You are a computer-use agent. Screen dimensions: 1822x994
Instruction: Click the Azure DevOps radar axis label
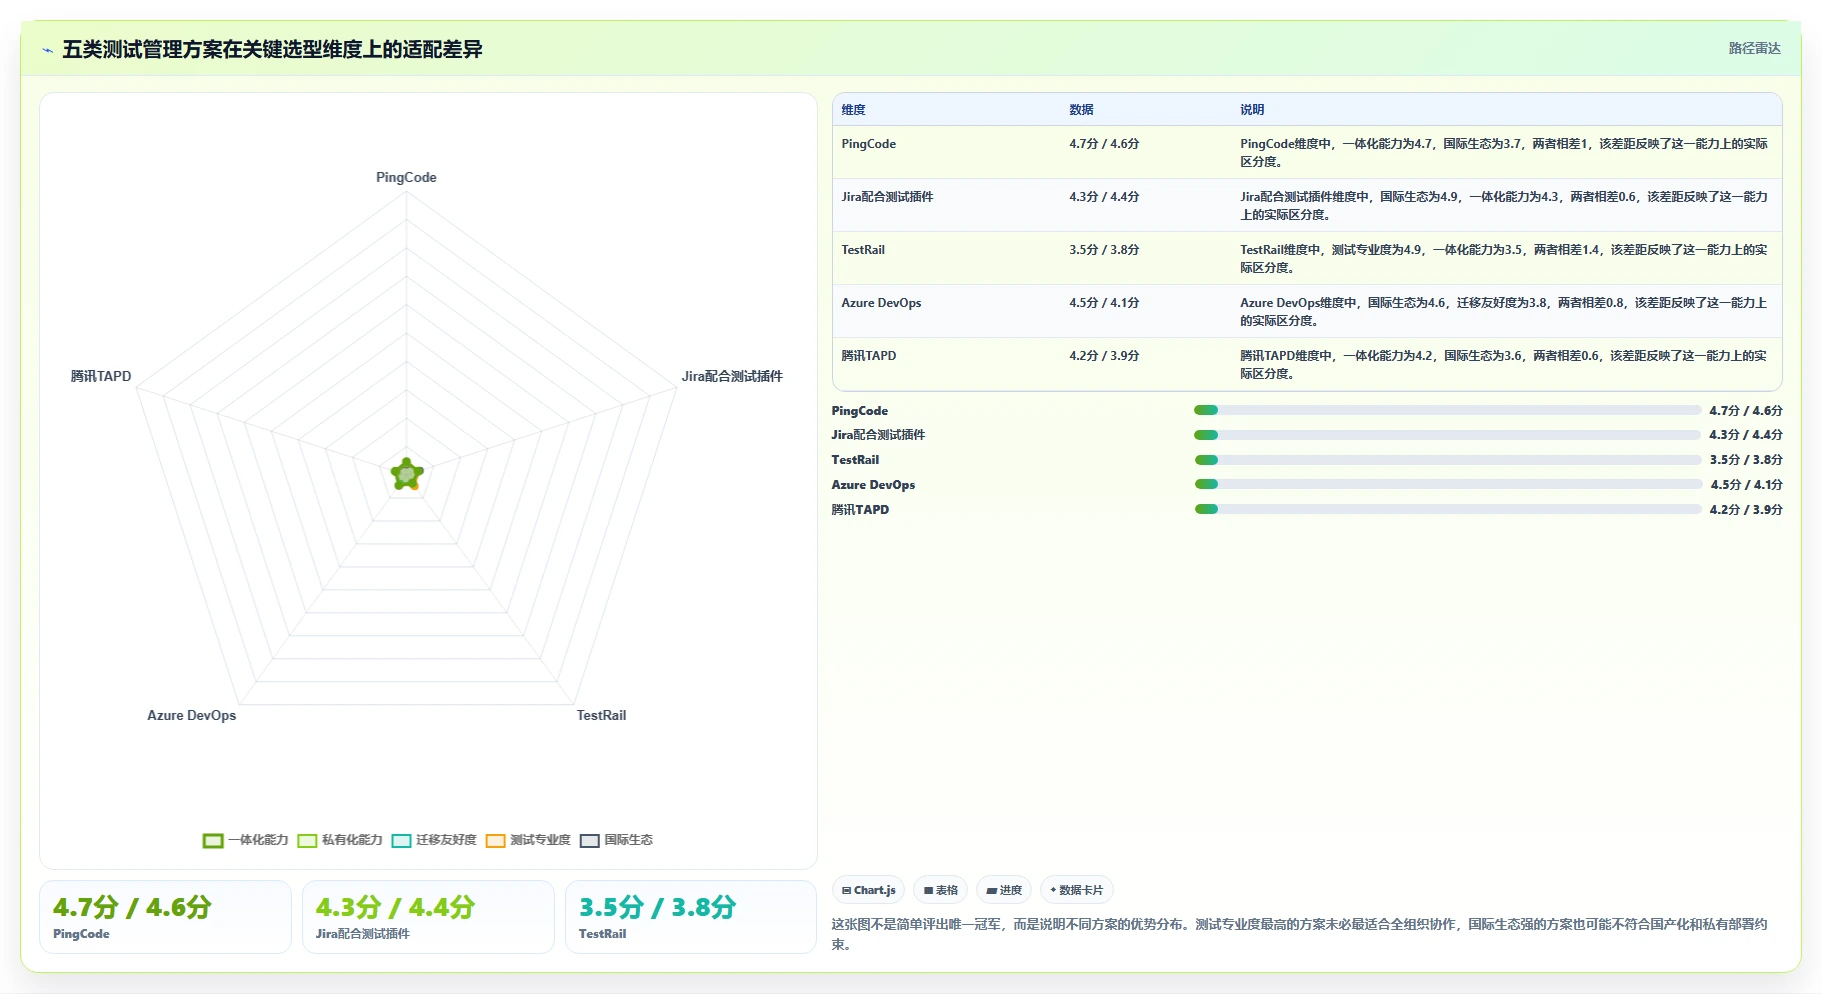point(192,715)
